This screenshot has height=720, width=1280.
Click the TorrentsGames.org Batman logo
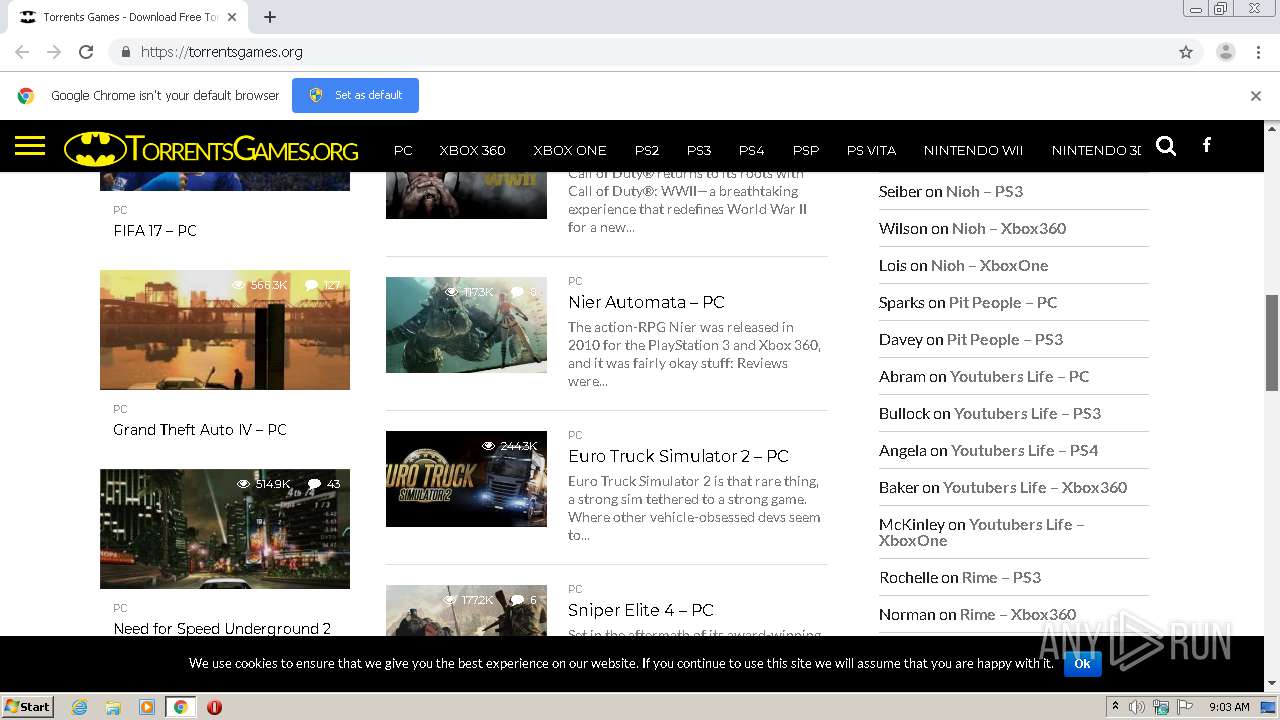(x=211, y=149)
